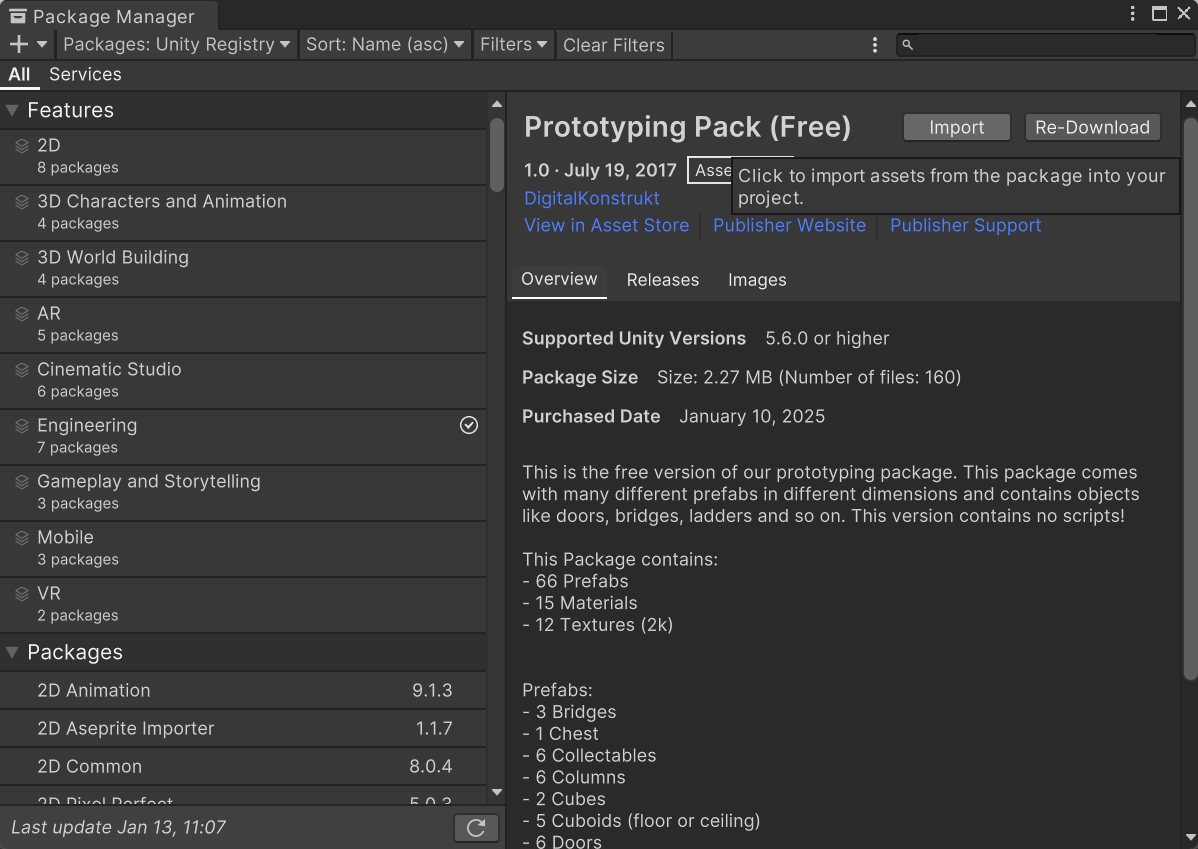The image size is (1198, 849).
Task: Open the Filters dropdown
Action: 513,45
